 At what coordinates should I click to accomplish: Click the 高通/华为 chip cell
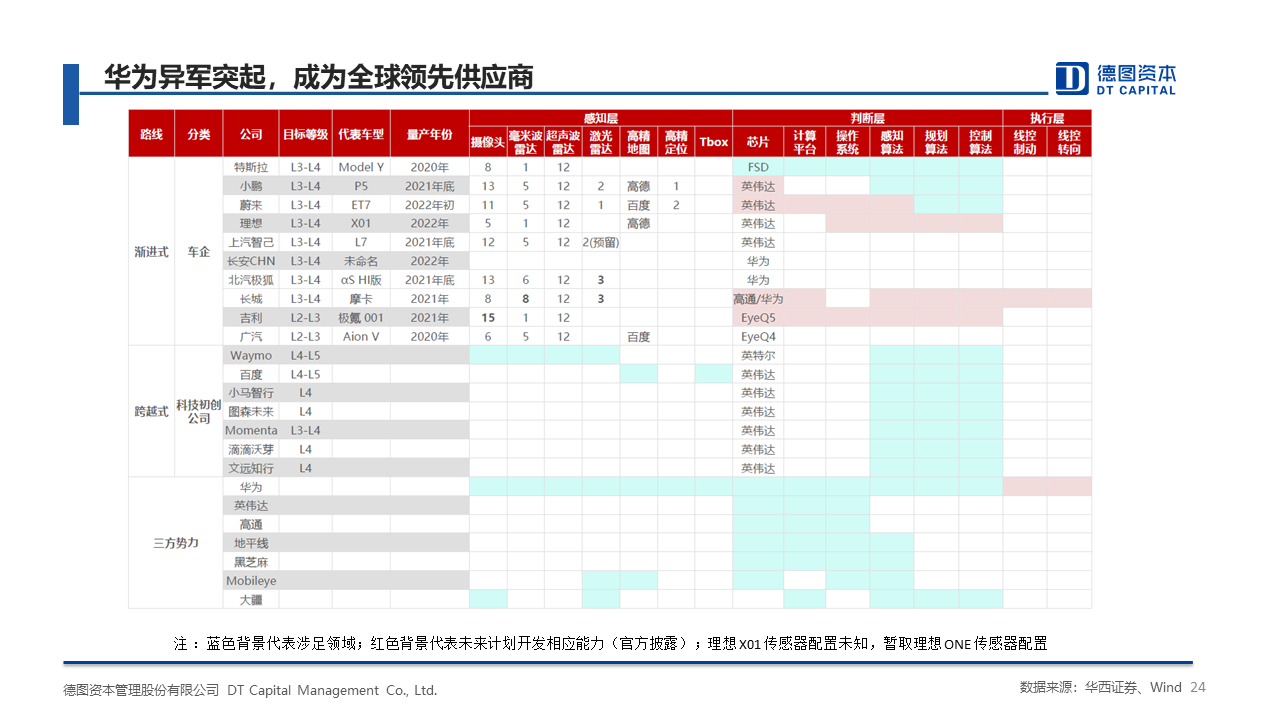click(x=758, y=299)
